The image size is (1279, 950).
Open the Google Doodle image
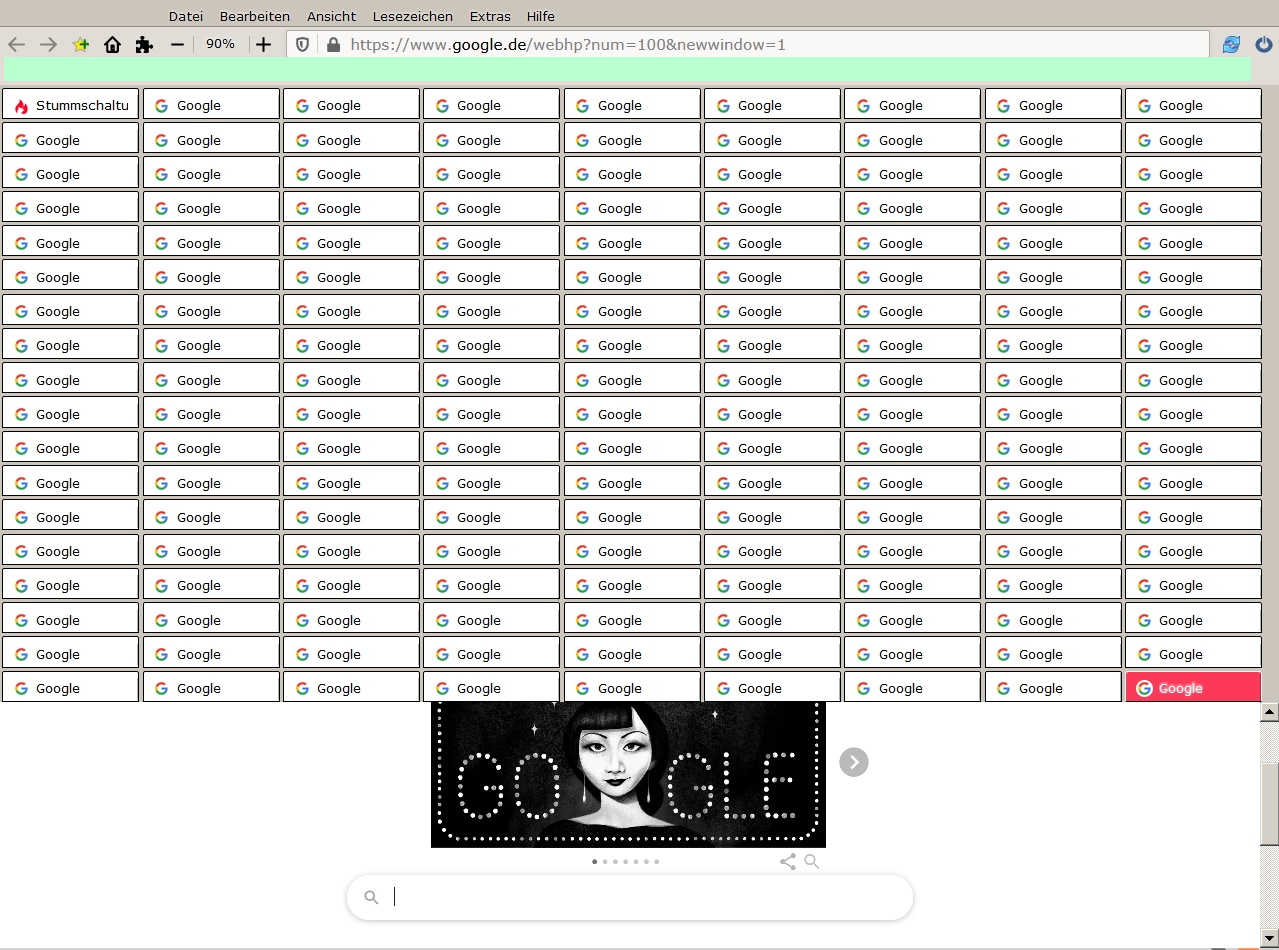coord(628,774)
